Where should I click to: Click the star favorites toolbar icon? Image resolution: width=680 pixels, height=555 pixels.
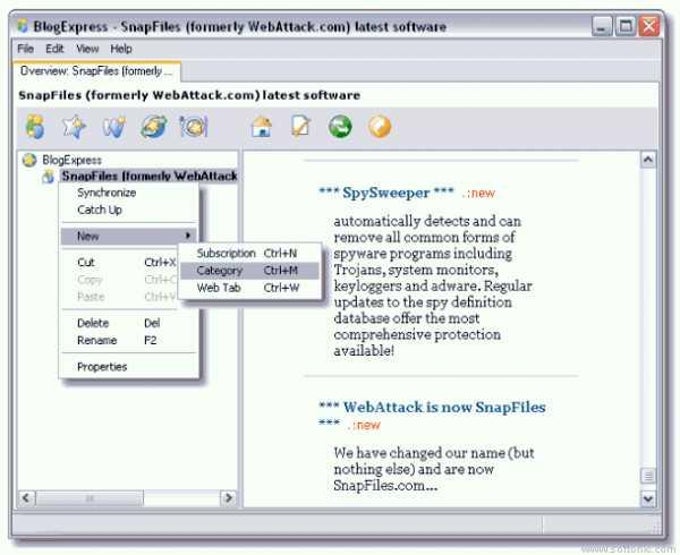click(74, 127)
